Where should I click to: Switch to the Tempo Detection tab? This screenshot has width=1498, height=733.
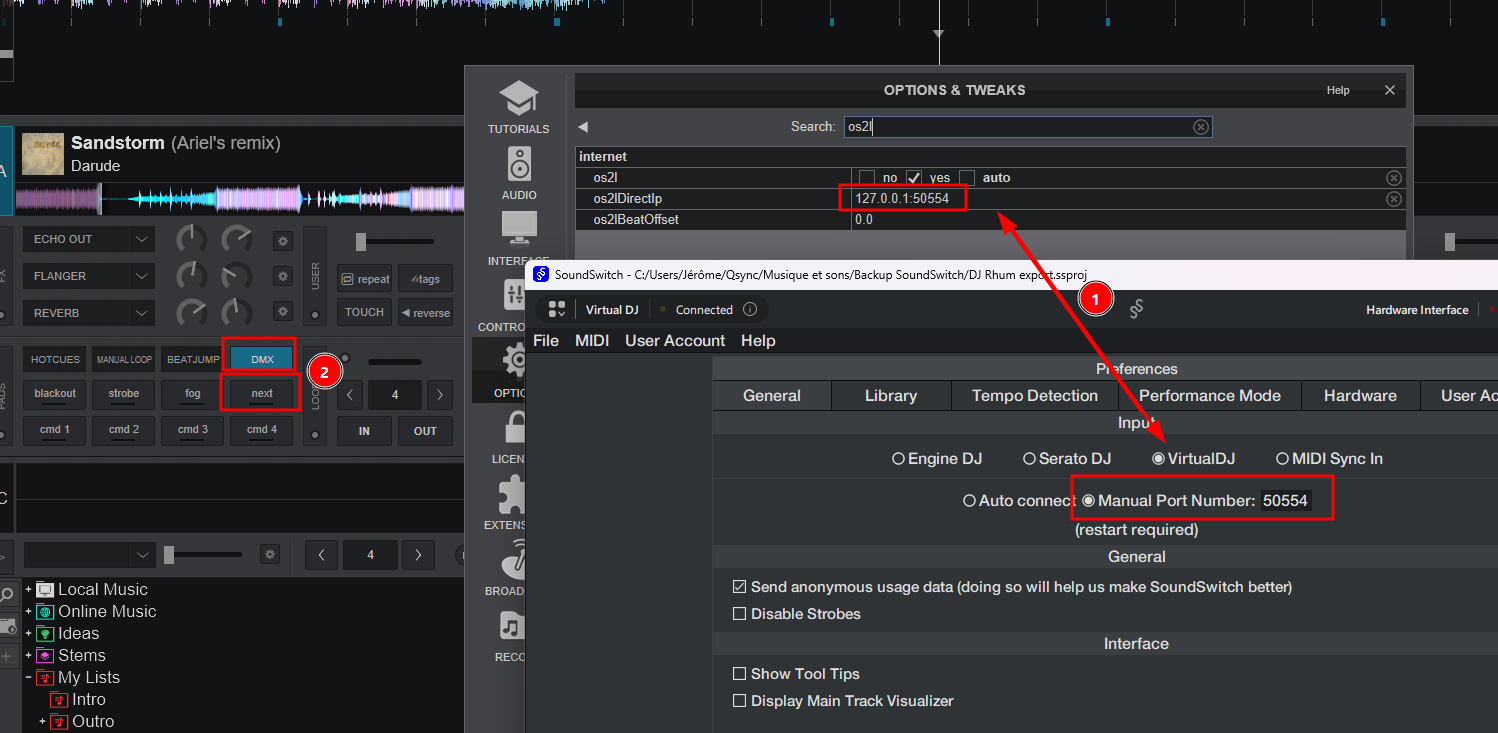1034,396
